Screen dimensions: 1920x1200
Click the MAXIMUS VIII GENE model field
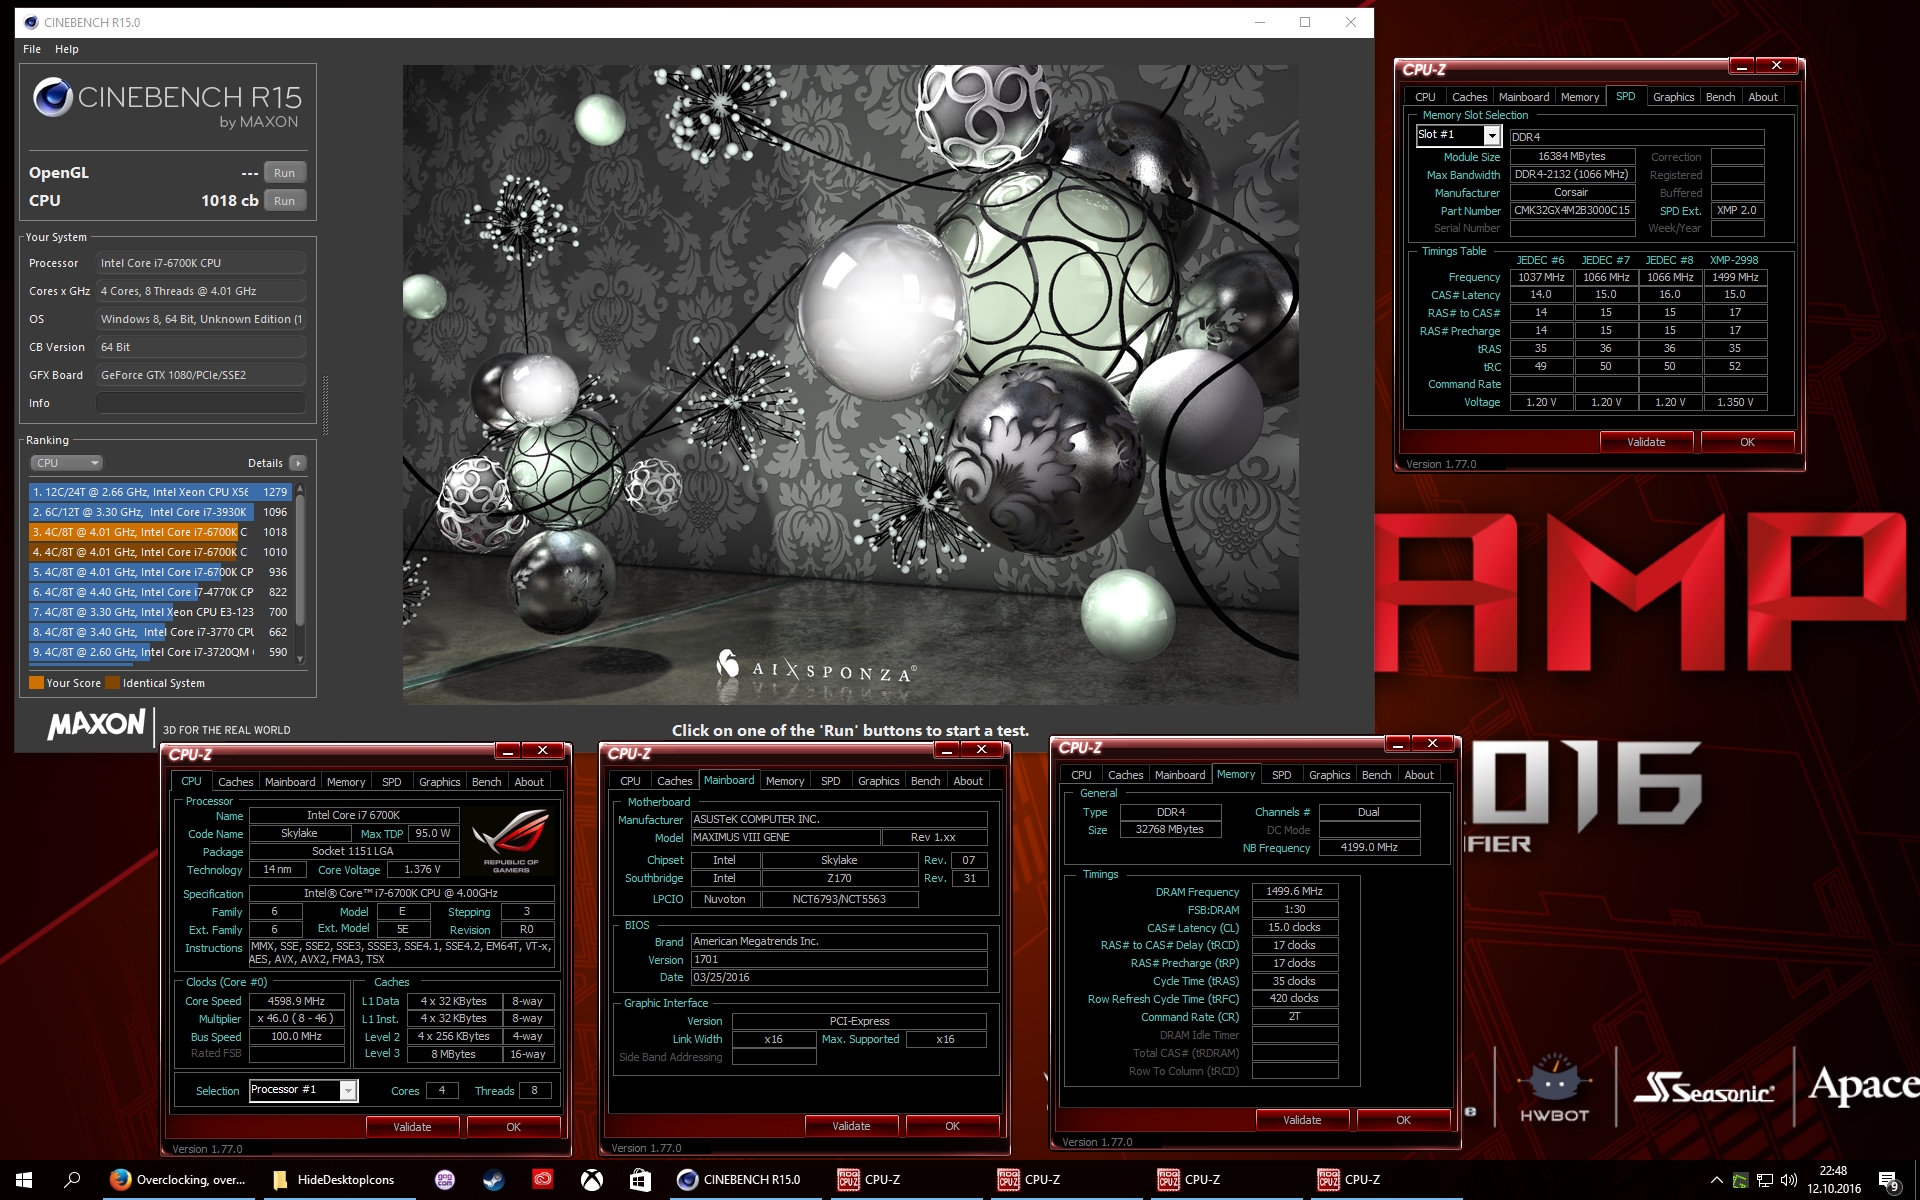[x=785, y=837]
